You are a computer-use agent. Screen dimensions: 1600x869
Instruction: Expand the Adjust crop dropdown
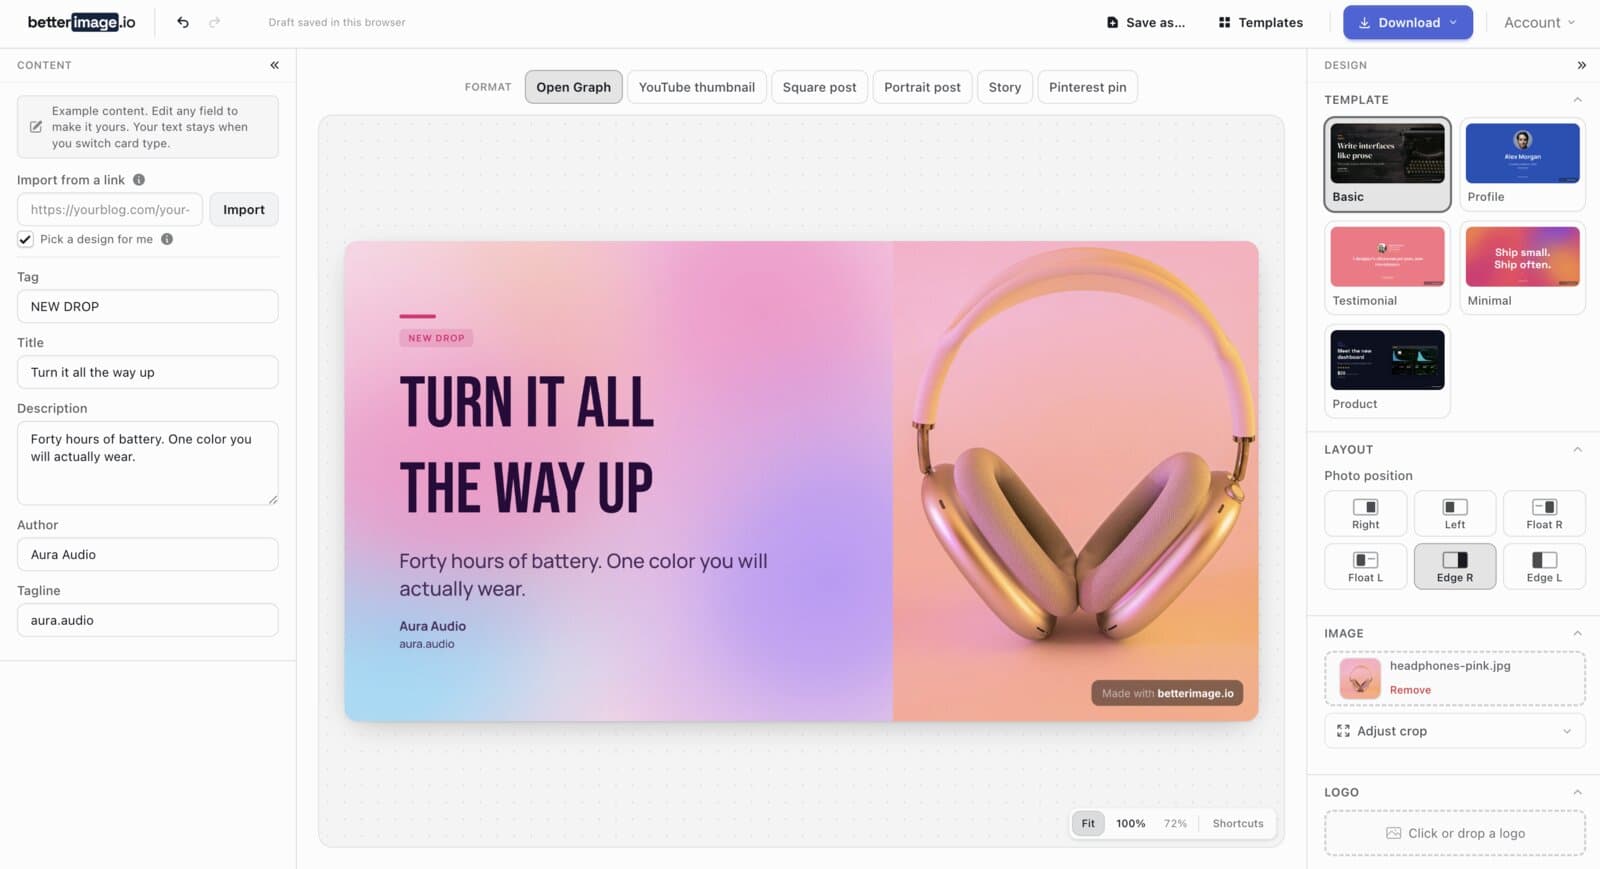1455,731
